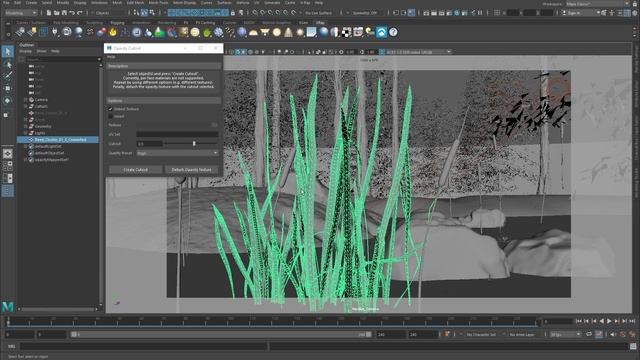Expand the Geometry group in Outliner

click(26, 127)
